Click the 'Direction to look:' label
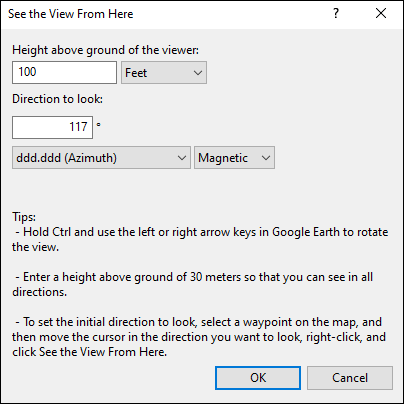This screenshot has height=404, width=404. [57, 99]
